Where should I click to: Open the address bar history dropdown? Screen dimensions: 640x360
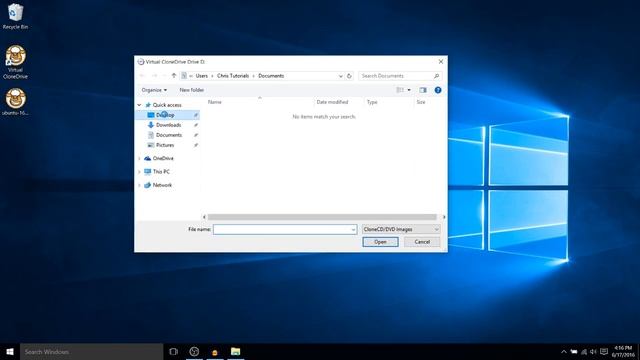(340, 76)
